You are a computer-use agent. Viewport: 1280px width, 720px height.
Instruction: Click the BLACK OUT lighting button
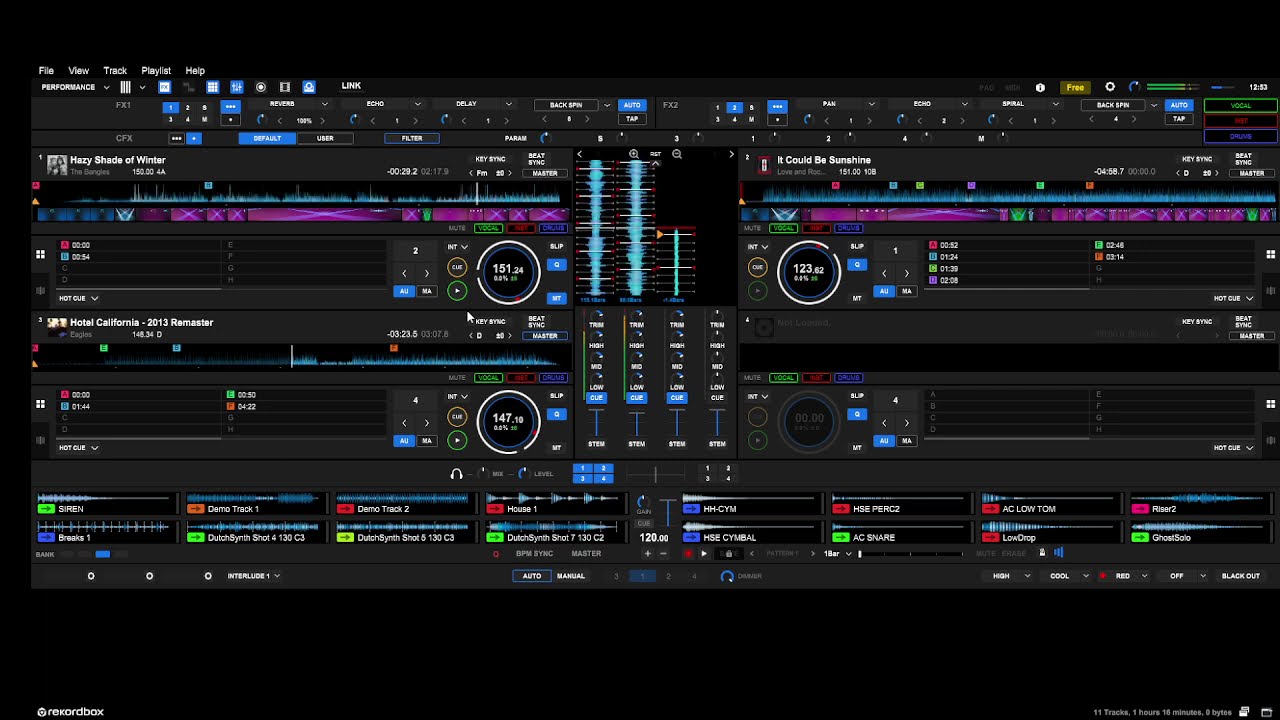1241,576
